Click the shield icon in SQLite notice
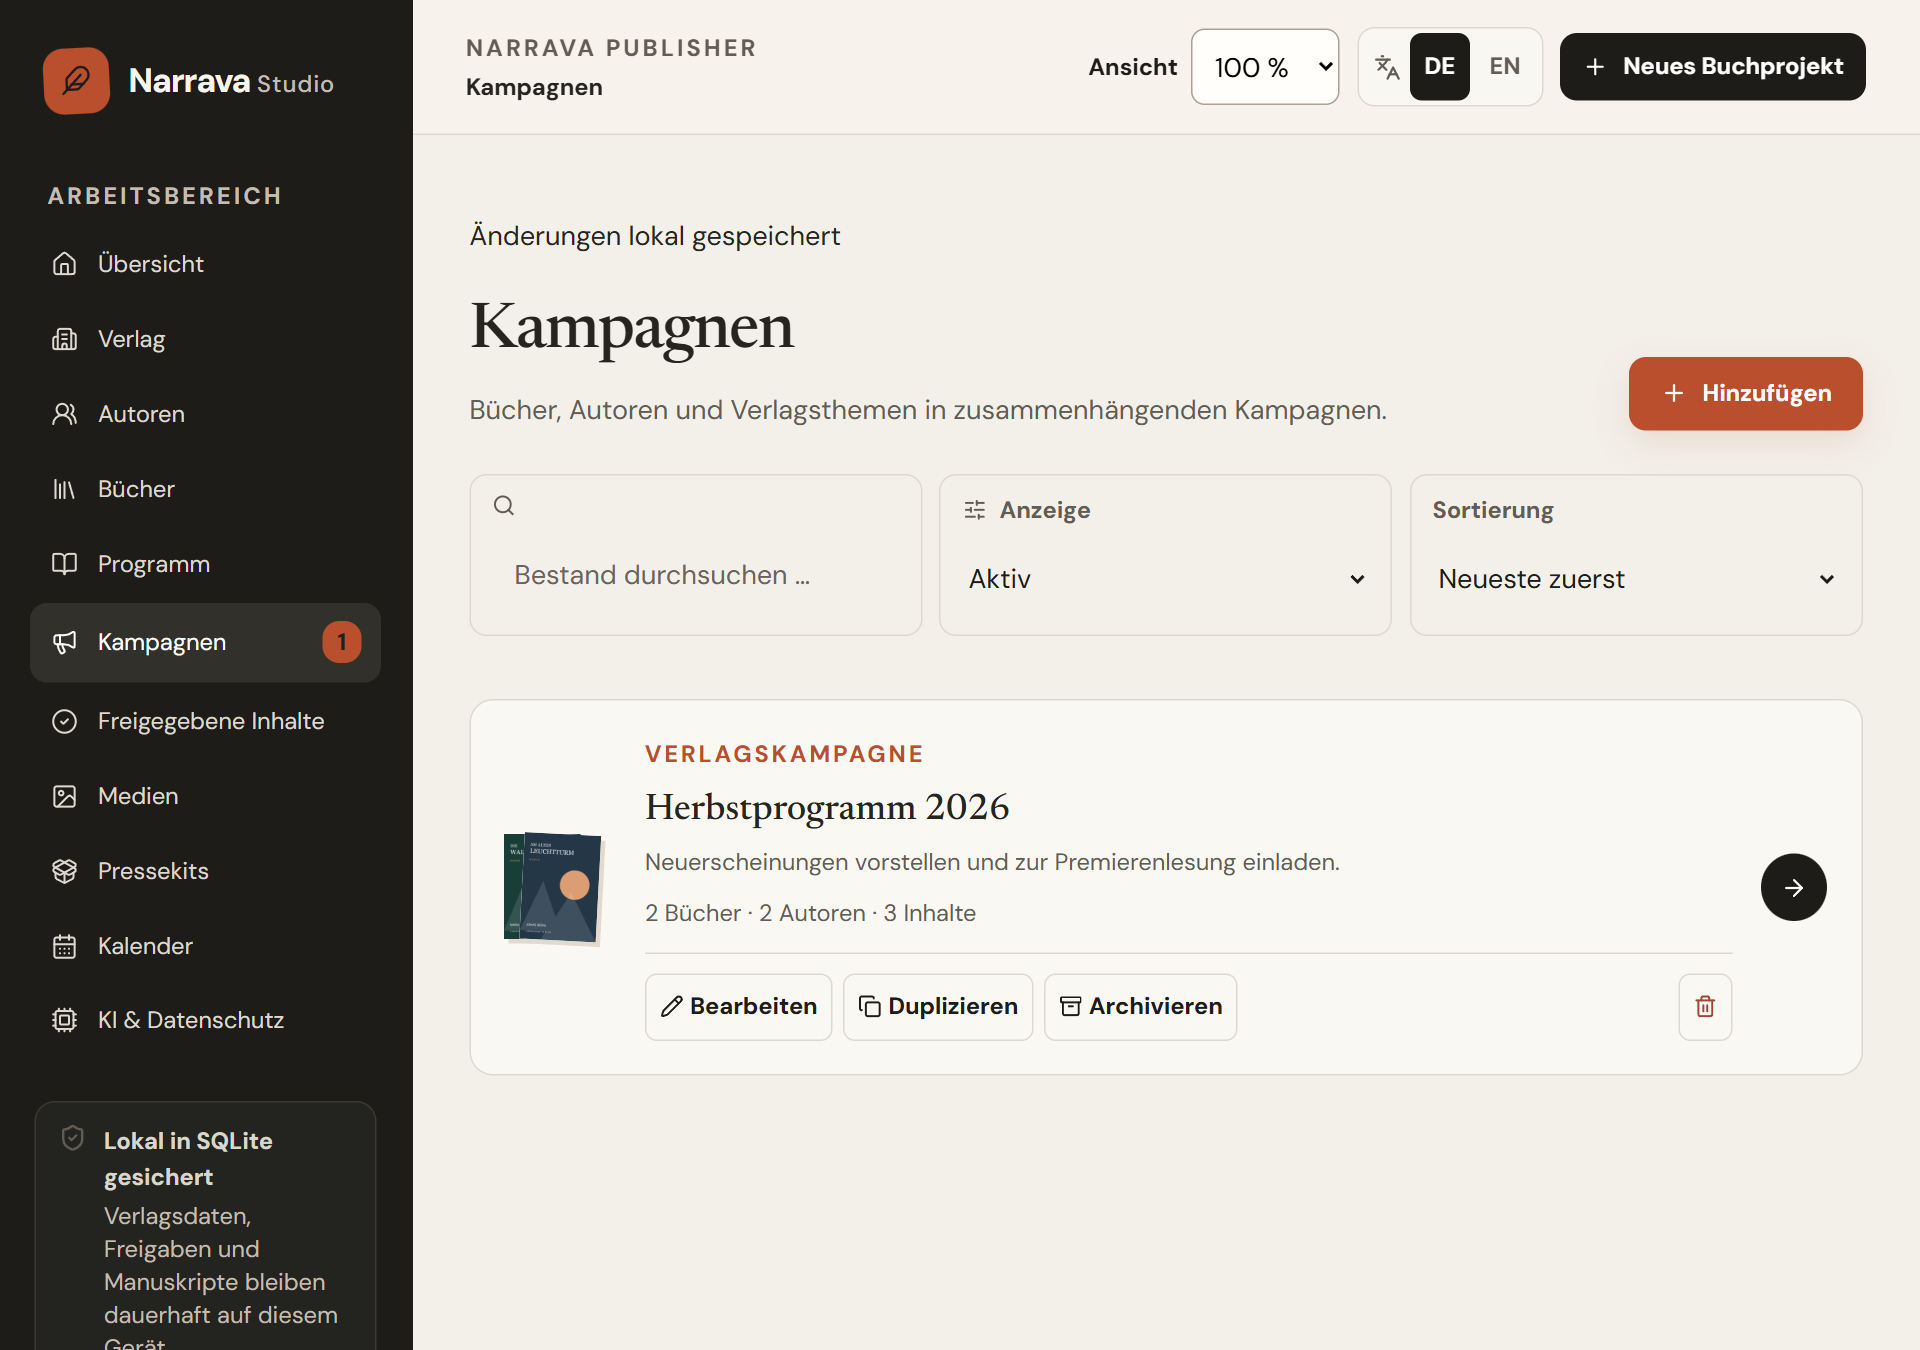Screen dimensions: 1920x1350 (x=72, y=1138)
